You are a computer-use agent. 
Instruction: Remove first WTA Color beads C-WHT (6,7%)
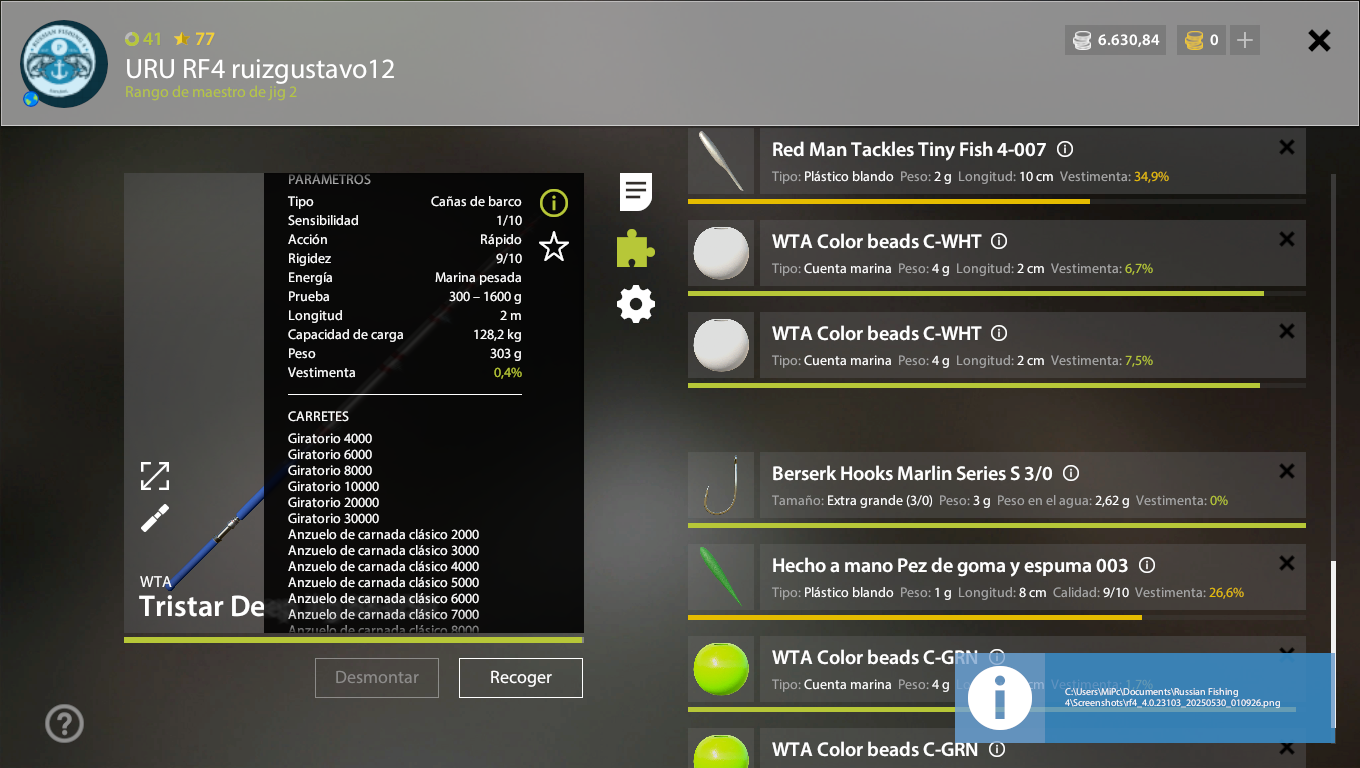(x=1287, y=239)
